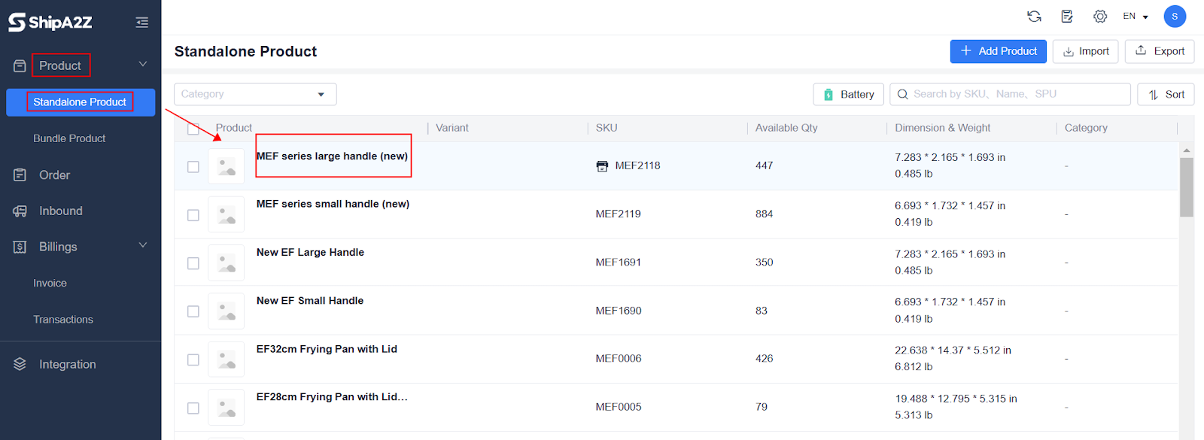The image size is (1204, 440).
Task: Select the New EF Small Handle row checkbox
Action: tap(193, 311)
